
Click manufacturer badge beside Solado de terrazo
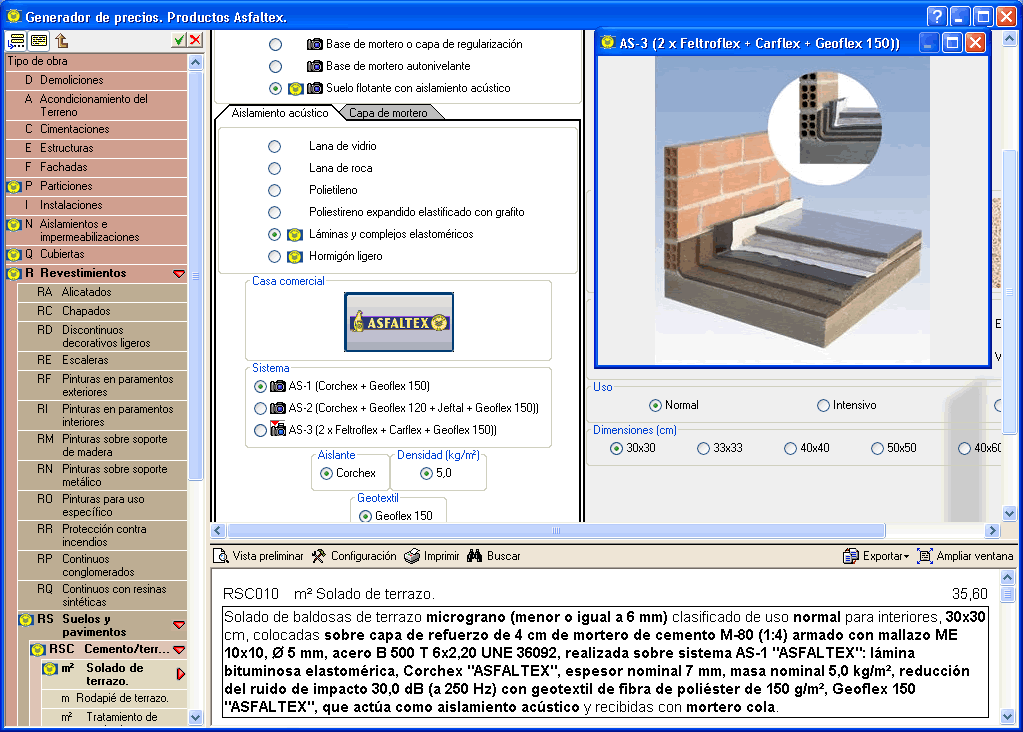click(50, 669)
